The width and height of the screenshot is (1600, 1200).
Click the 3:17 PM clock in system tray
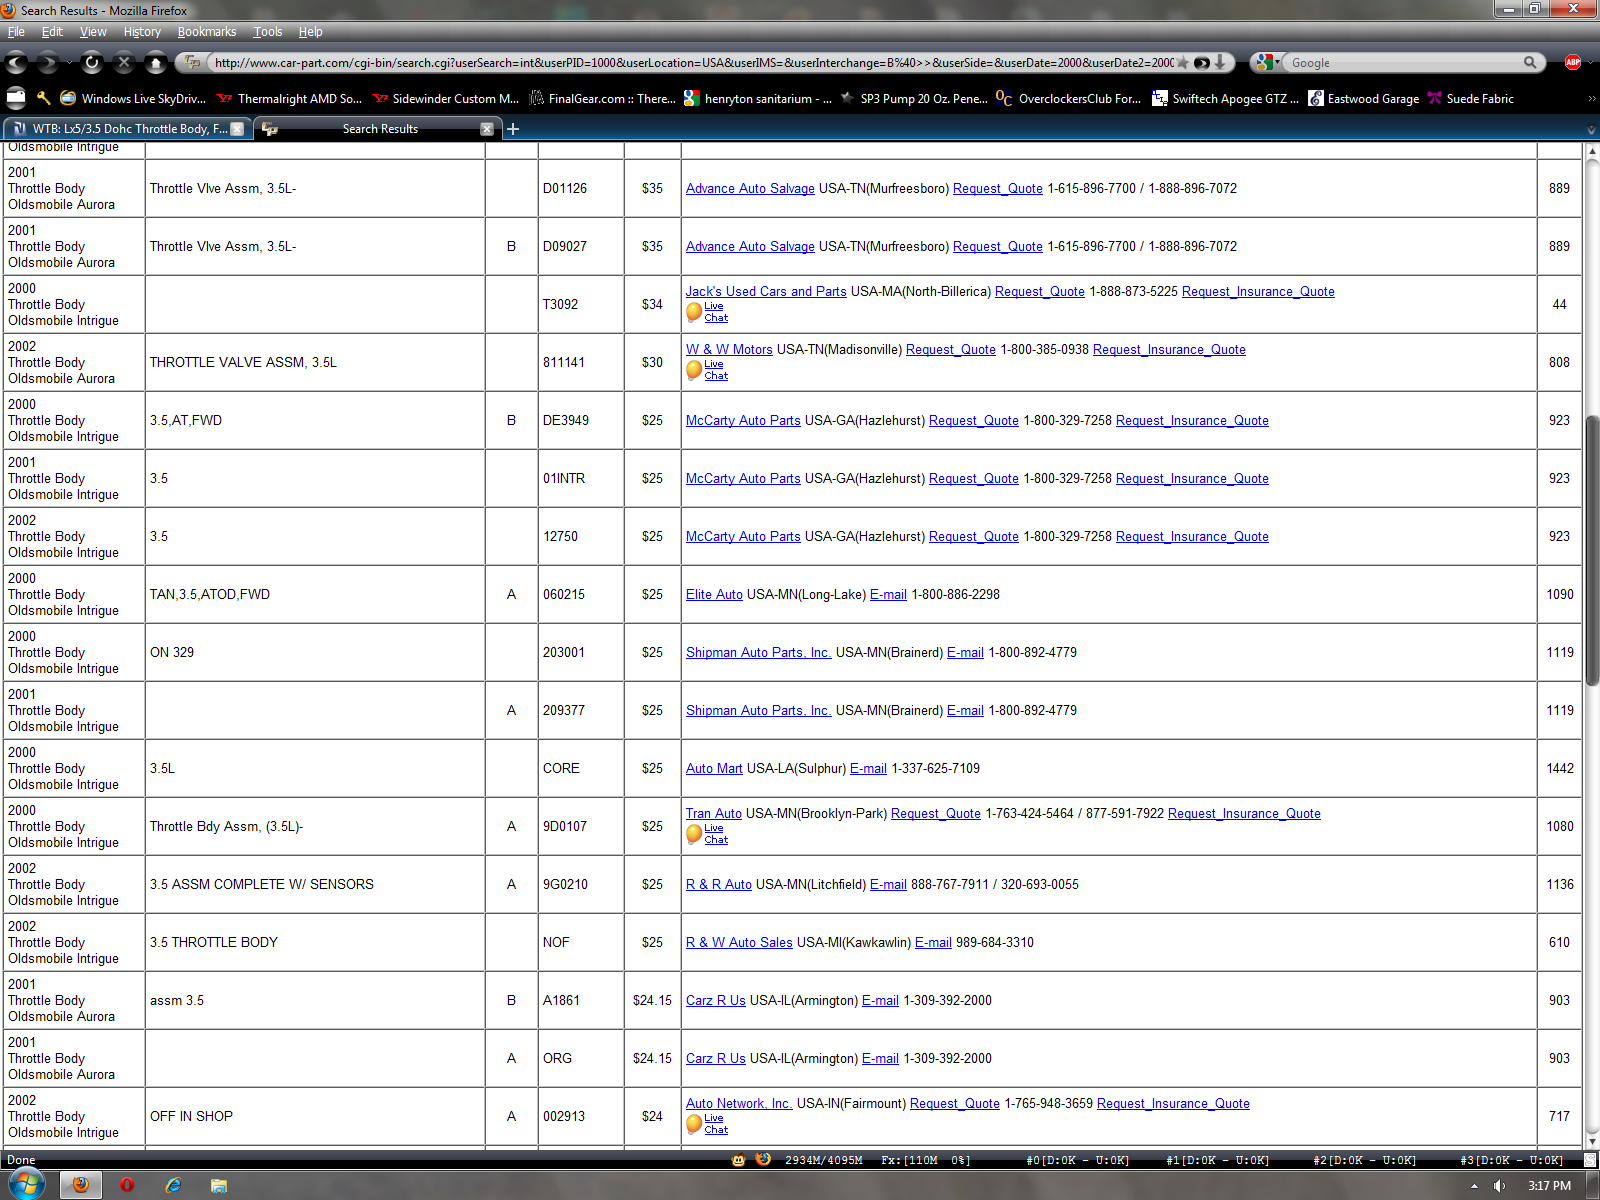1549,1186
